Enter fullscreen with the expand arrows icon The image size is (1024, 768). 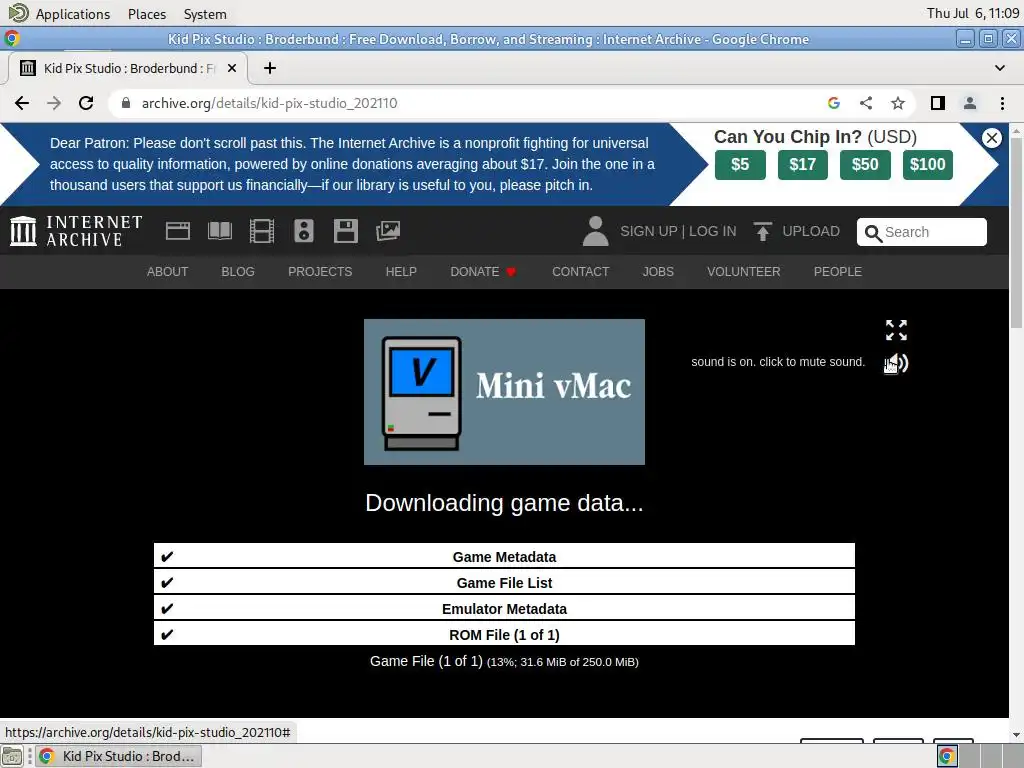(x=896, y=330)
